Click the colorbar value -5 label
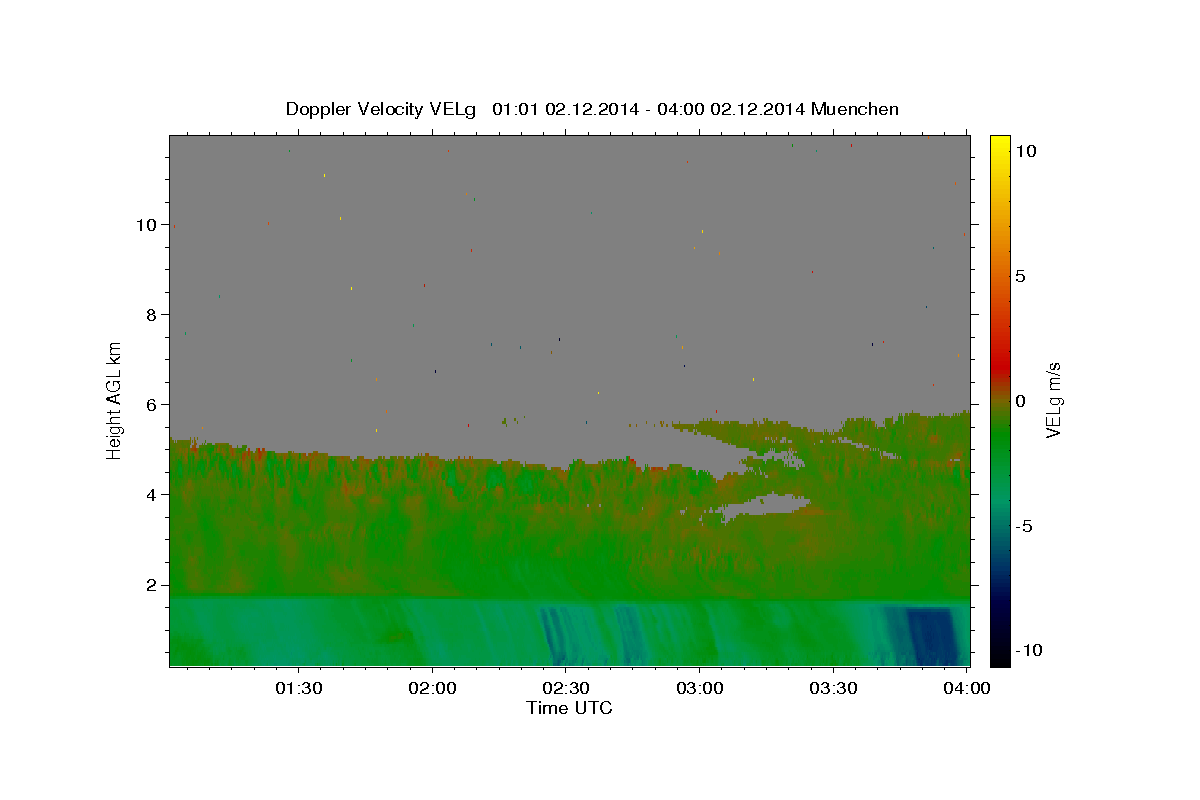This screenshot has height=800, width=1200. click(x=1024, y=526)
